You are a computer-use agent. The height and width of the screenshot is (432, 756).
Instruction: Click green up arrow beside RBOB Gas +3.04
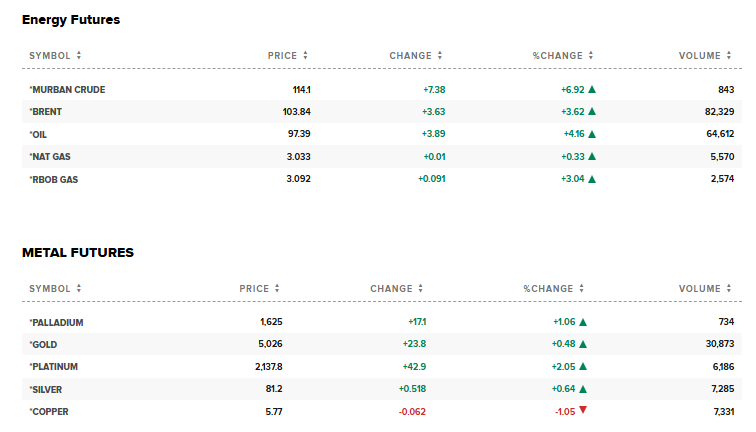point(592,179)
